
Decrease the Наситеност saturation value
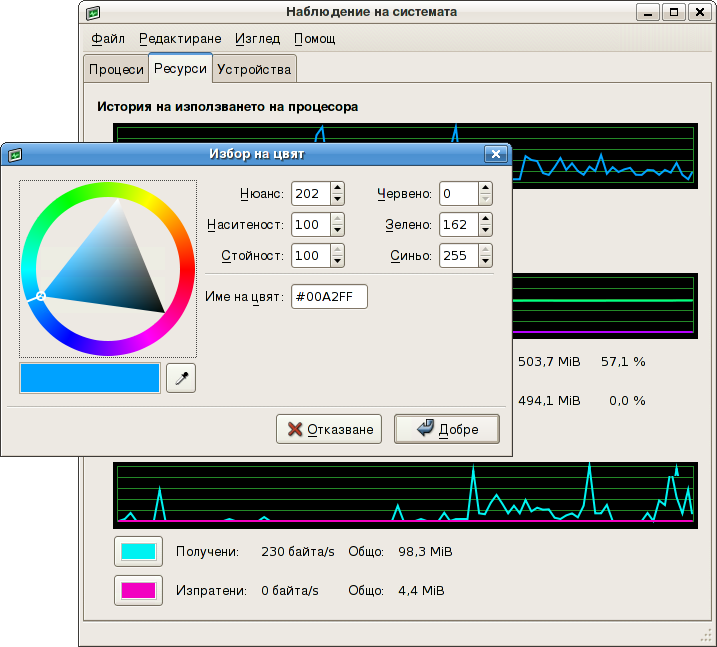pyautogui.click(x=338, y=230)
